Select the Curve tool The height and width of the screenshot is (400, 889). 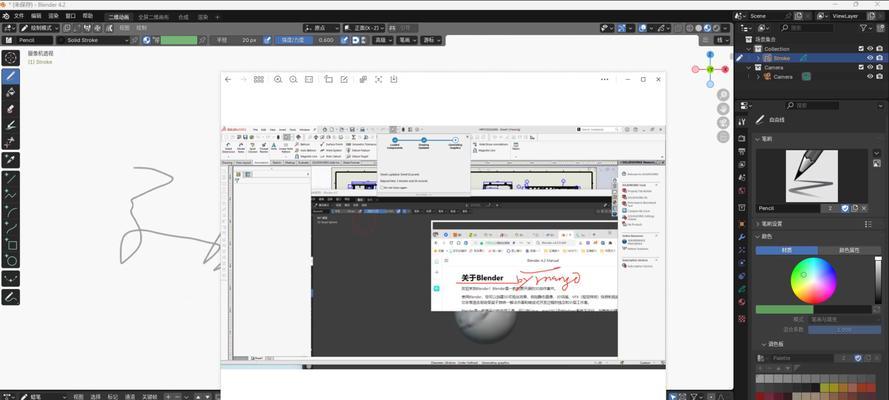[x=11, y=228]
